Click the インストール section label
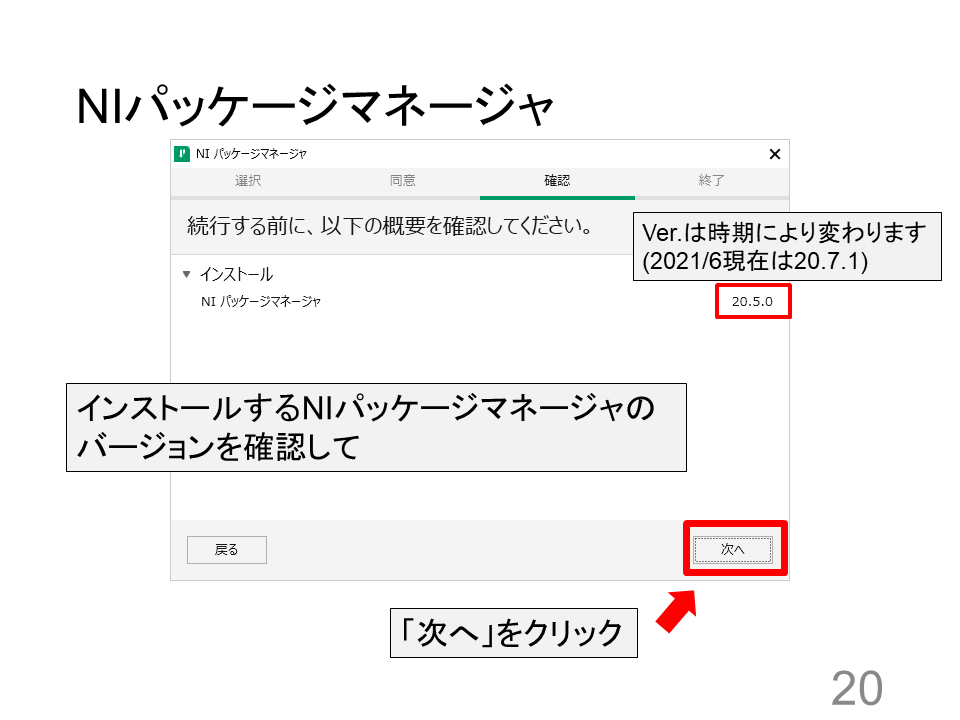The height and width of the screenshot is (720, 960). click(236, 274)
